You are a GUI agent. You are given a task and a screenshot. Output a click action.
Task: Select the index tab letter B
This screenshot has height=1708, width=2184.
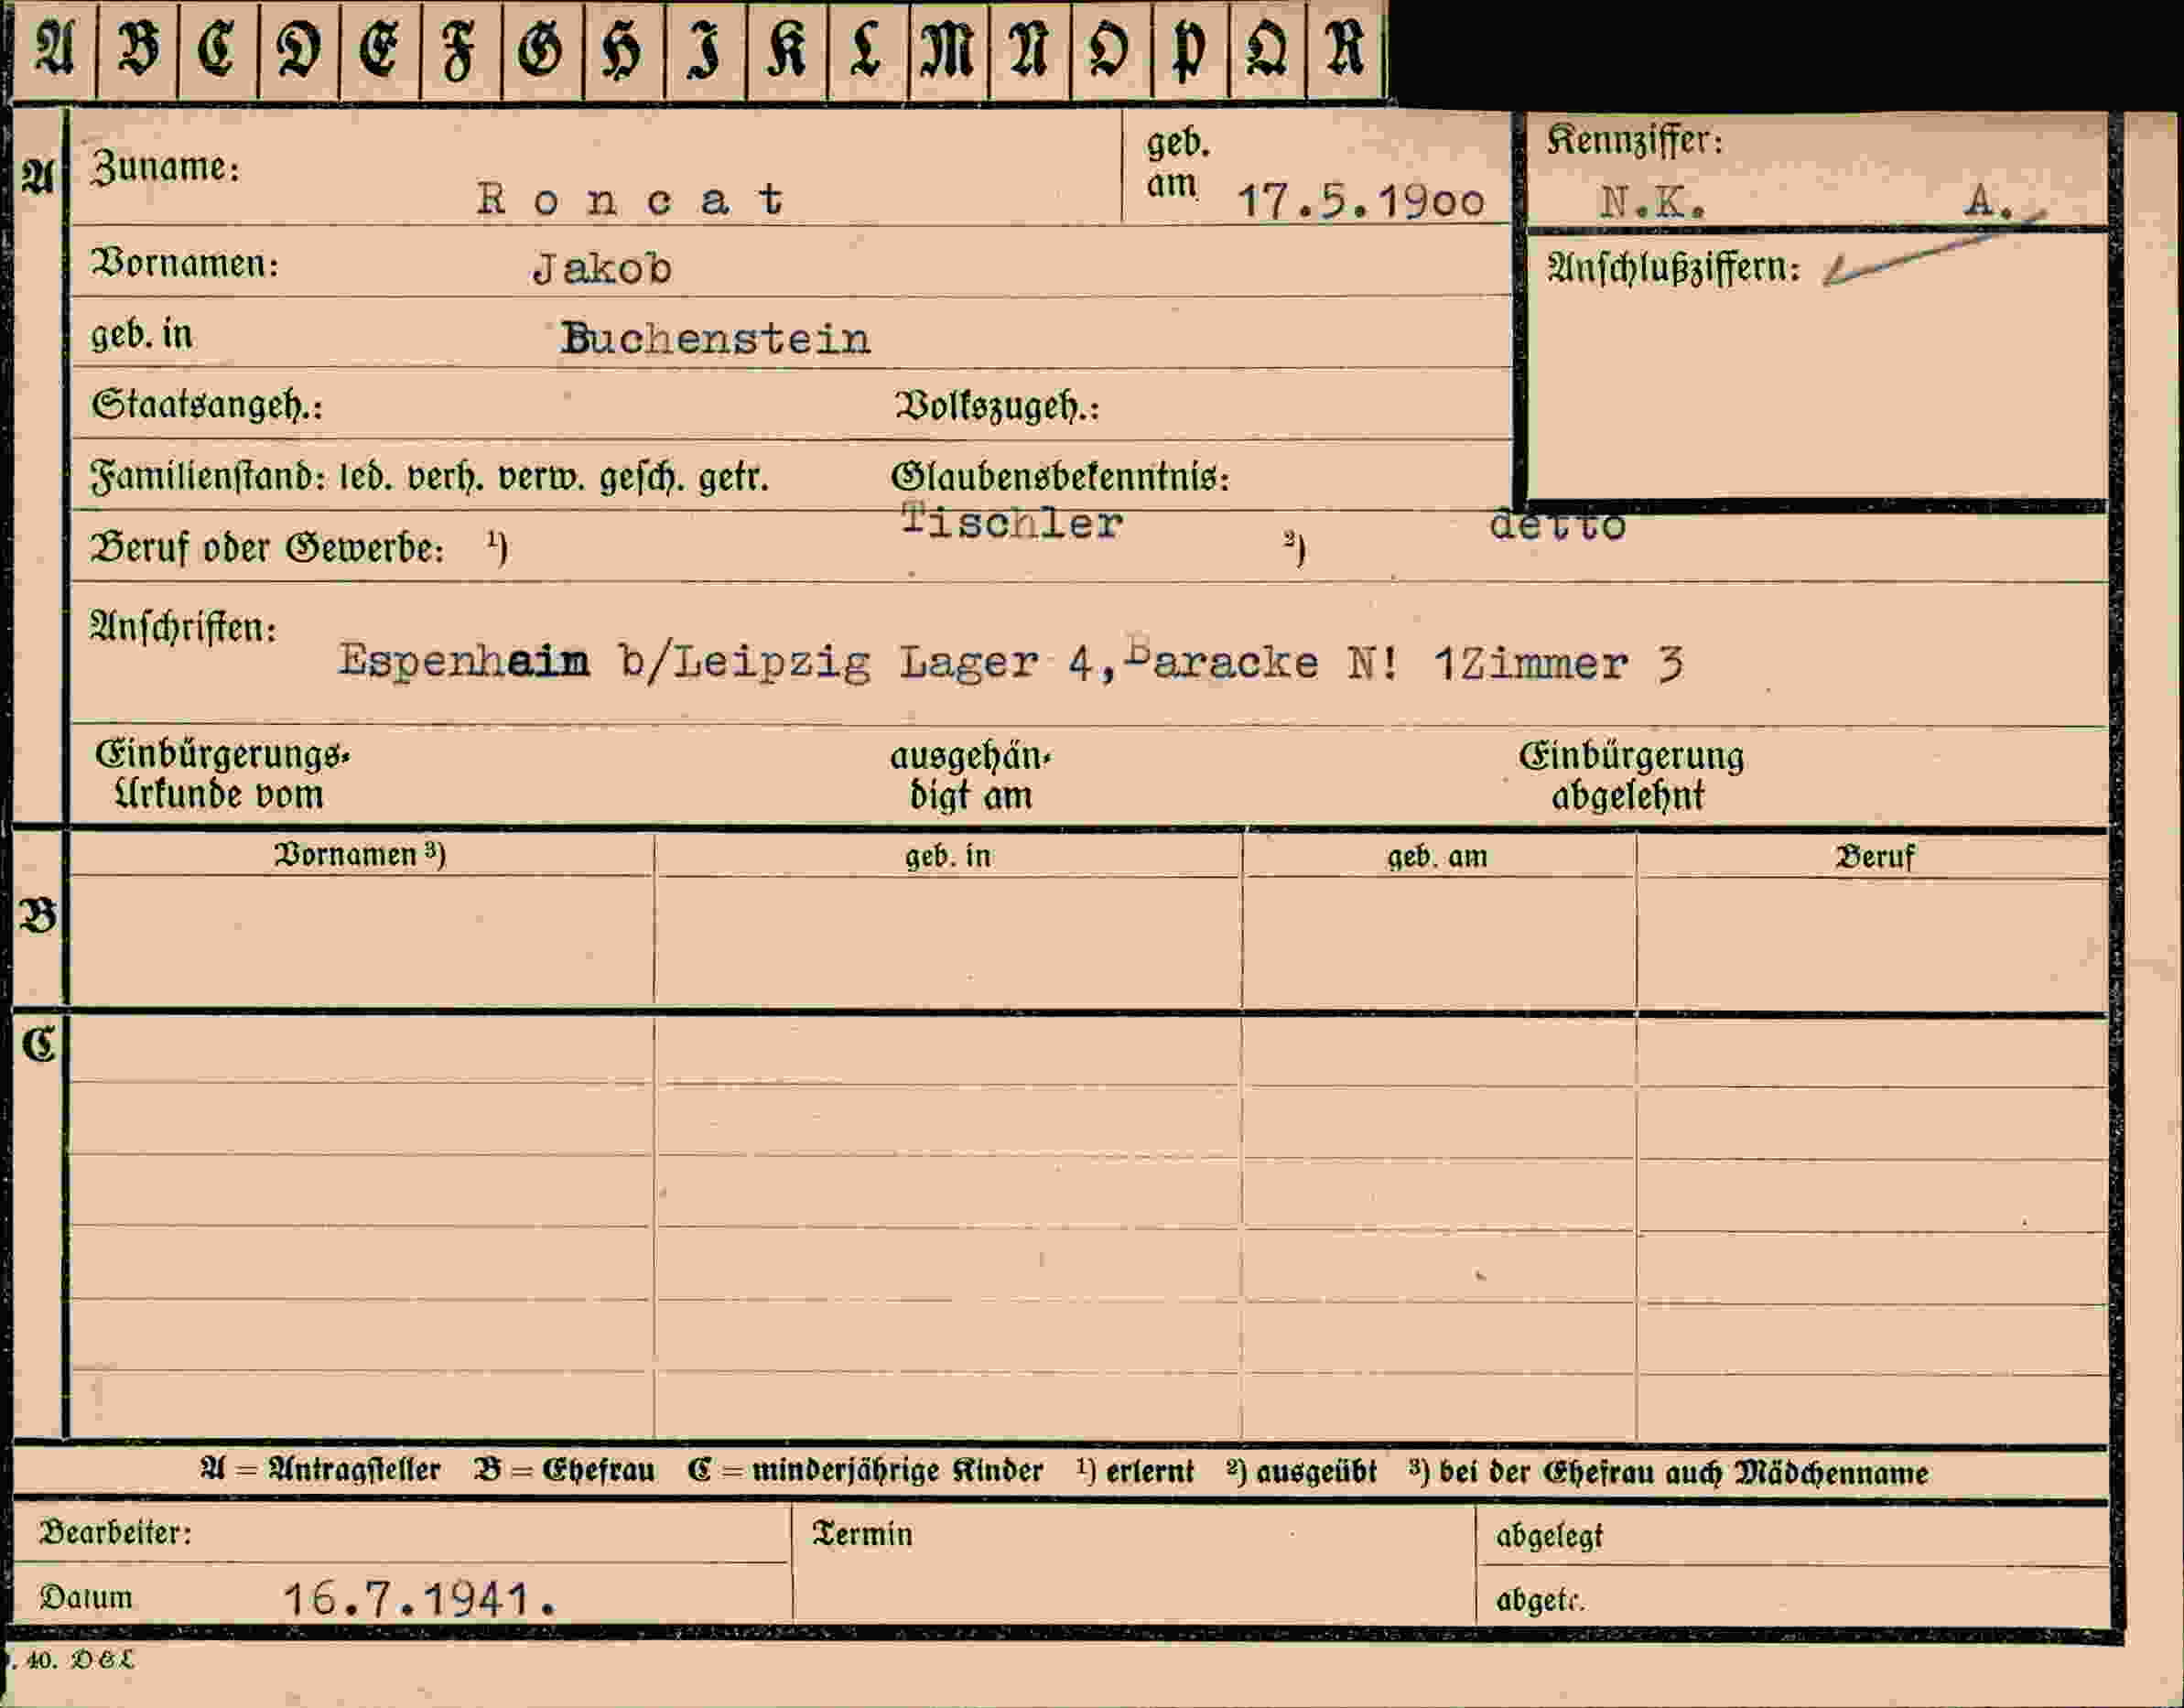[x=138, y=49]
